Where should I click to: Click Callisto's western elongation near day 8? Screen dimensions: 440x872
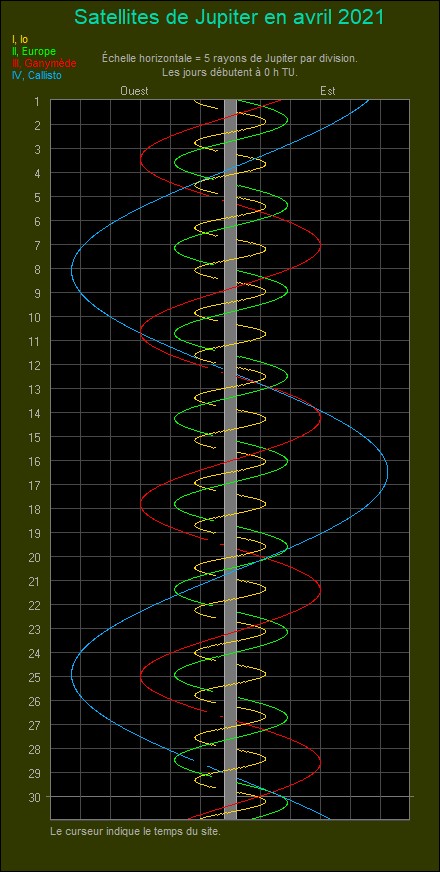(x=72, y=270)
